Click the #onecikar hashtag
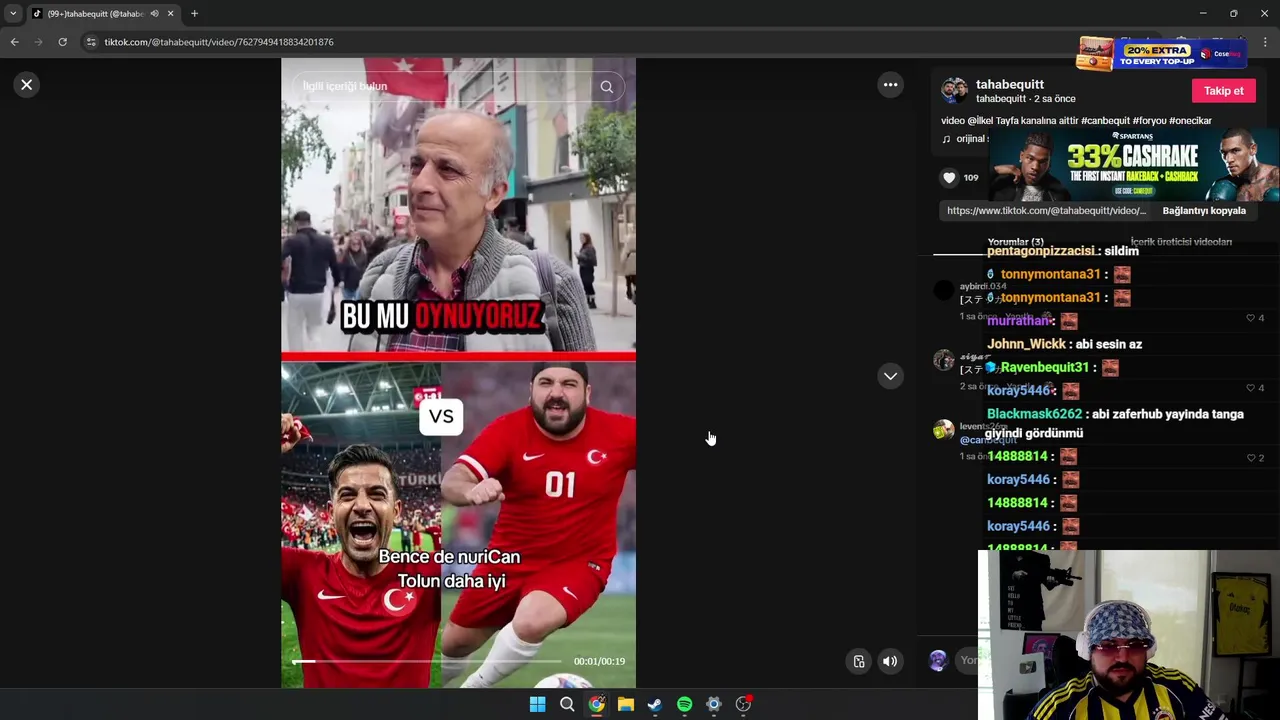1280x720 pixels. pos(1190,121)
